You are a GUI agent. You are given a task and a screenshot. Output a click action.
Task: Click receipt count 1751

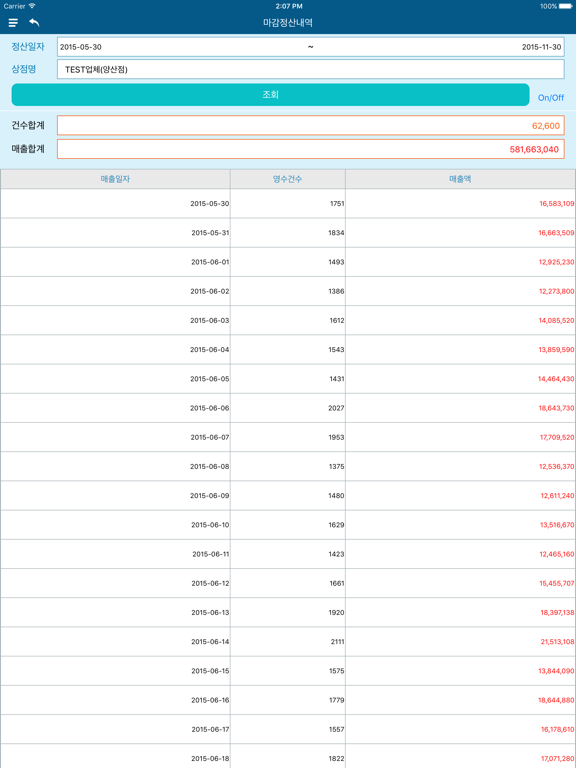(x=337, y=203)
